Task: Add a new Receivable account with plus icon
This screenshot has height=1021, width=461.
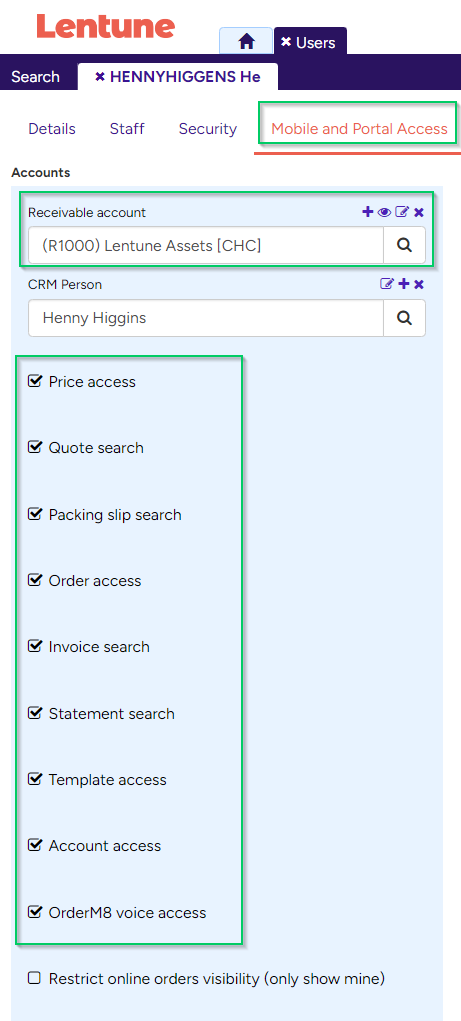Action: point(368,212)
